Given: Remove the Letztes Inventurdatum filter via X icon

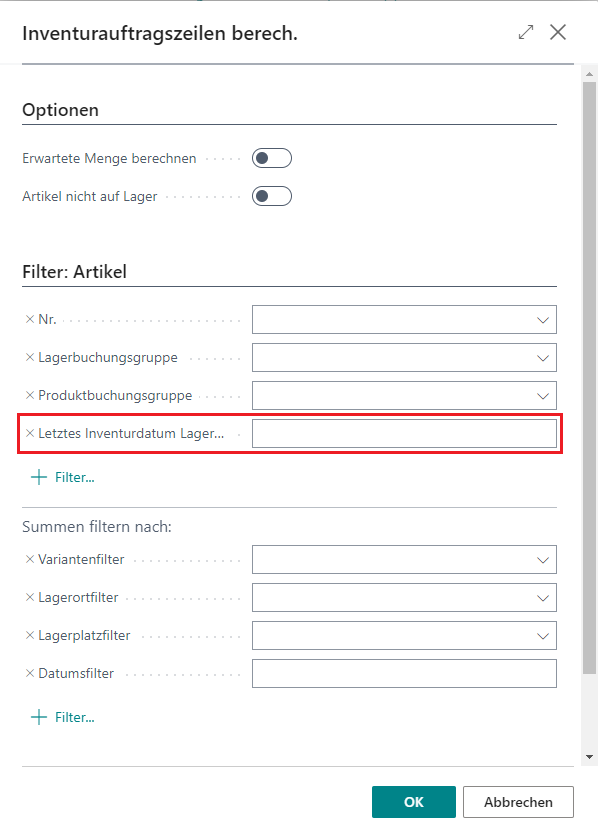Looking at the screenshot, I should [x=30, y=433].
